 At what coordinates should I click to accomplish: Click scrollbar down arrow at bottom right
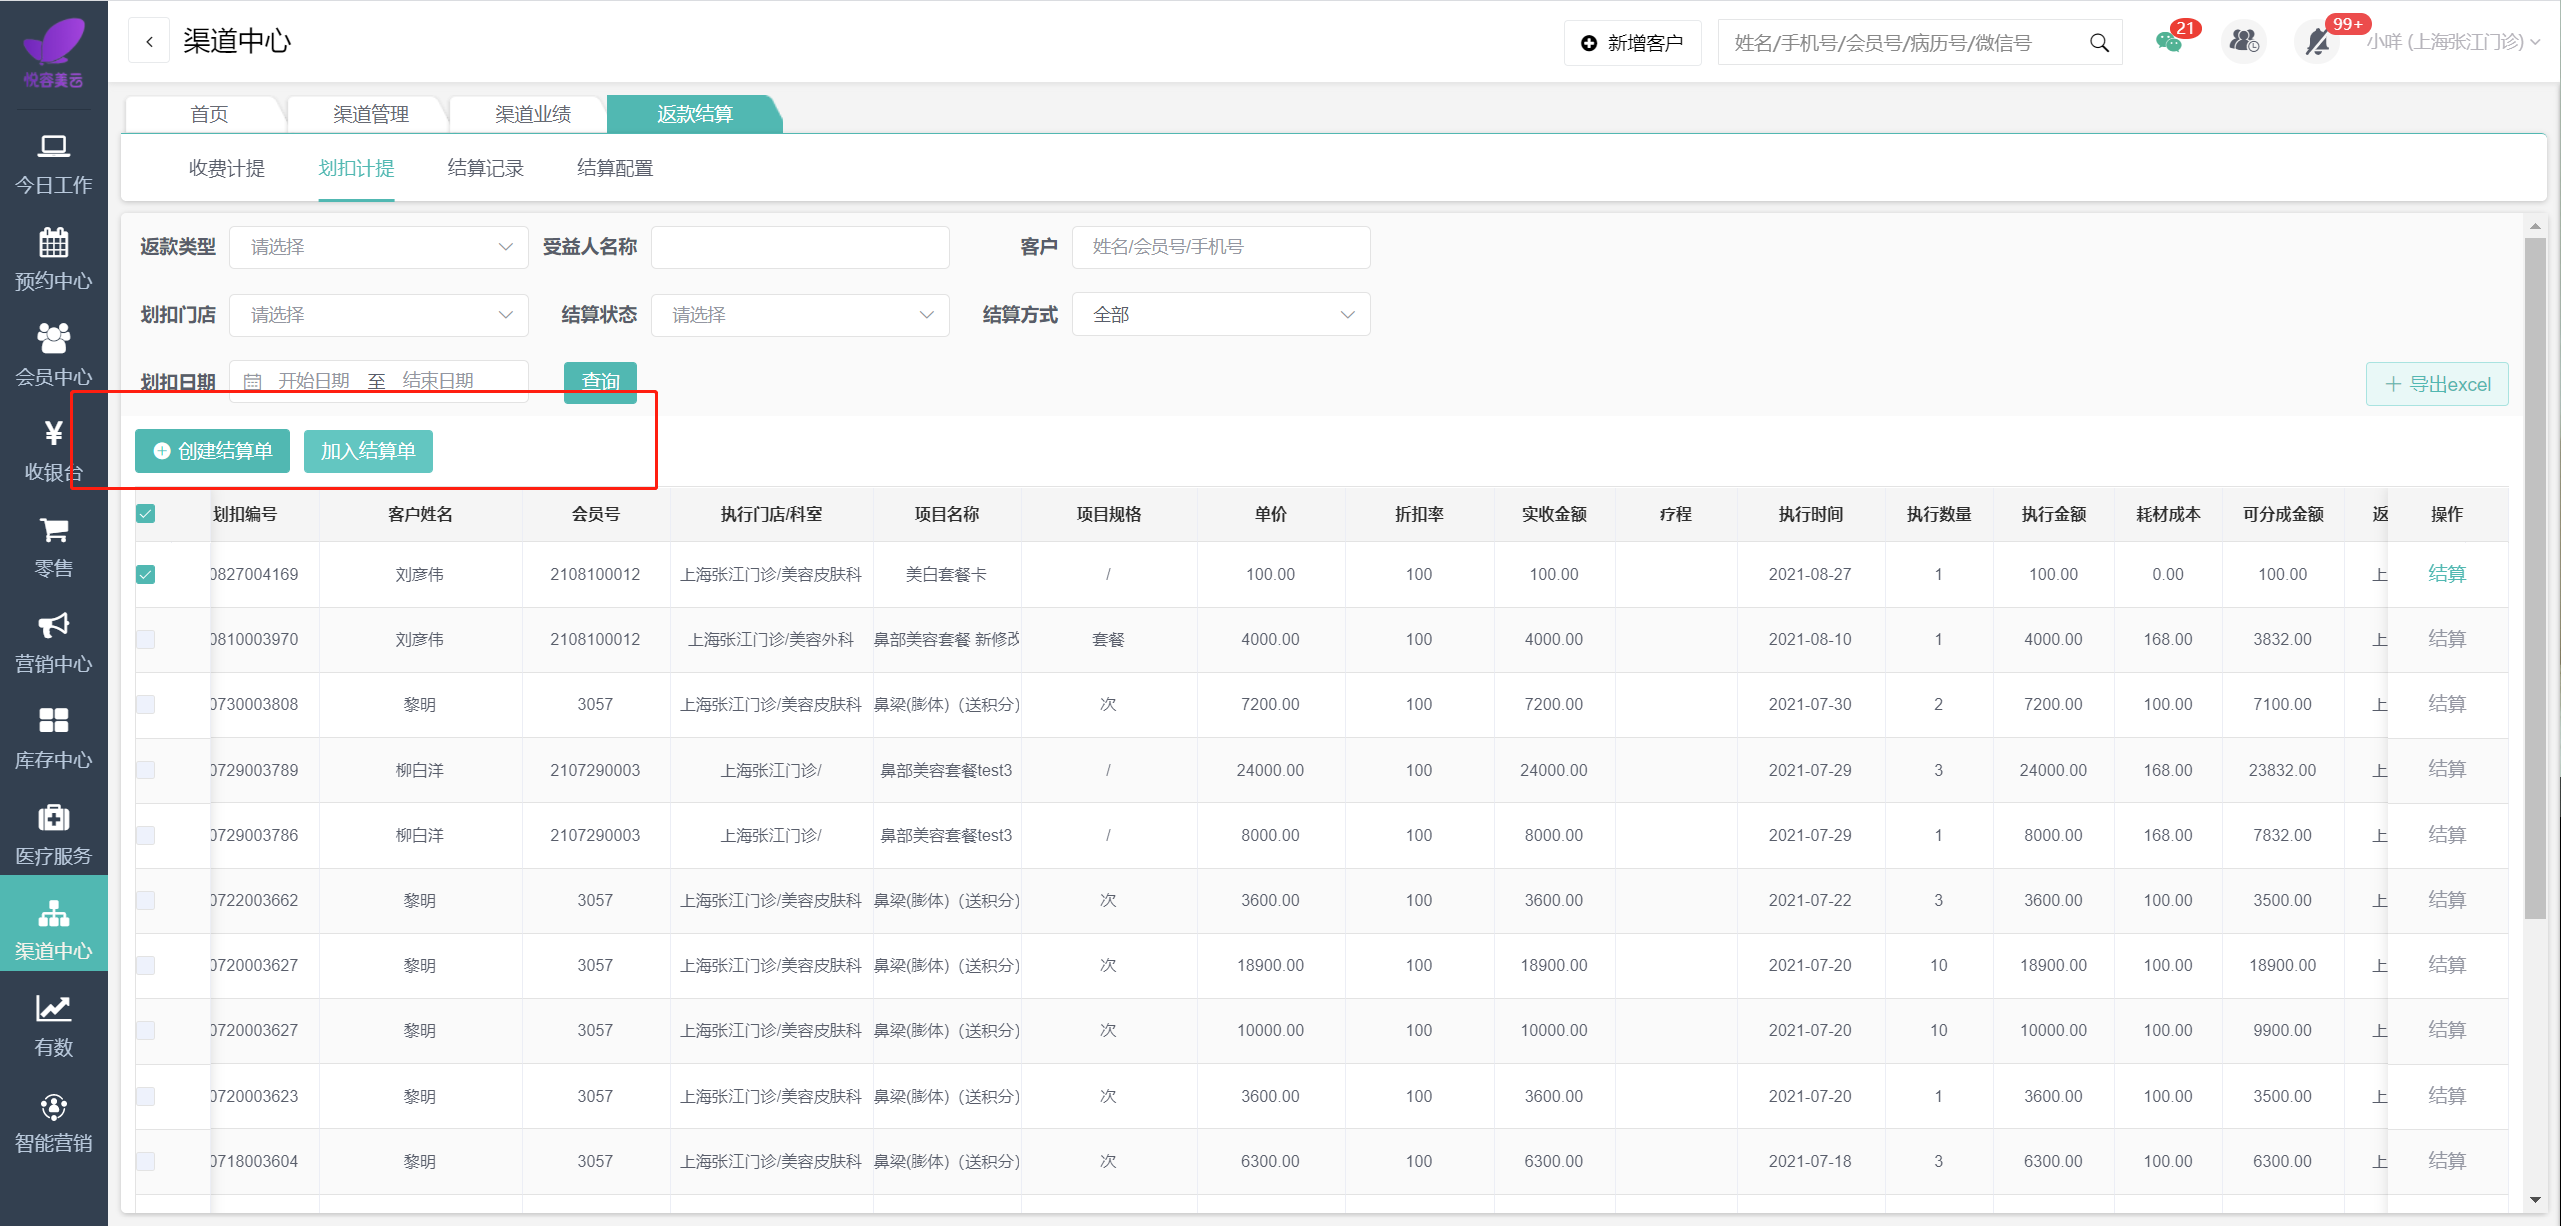(x=2535, y=1199)
